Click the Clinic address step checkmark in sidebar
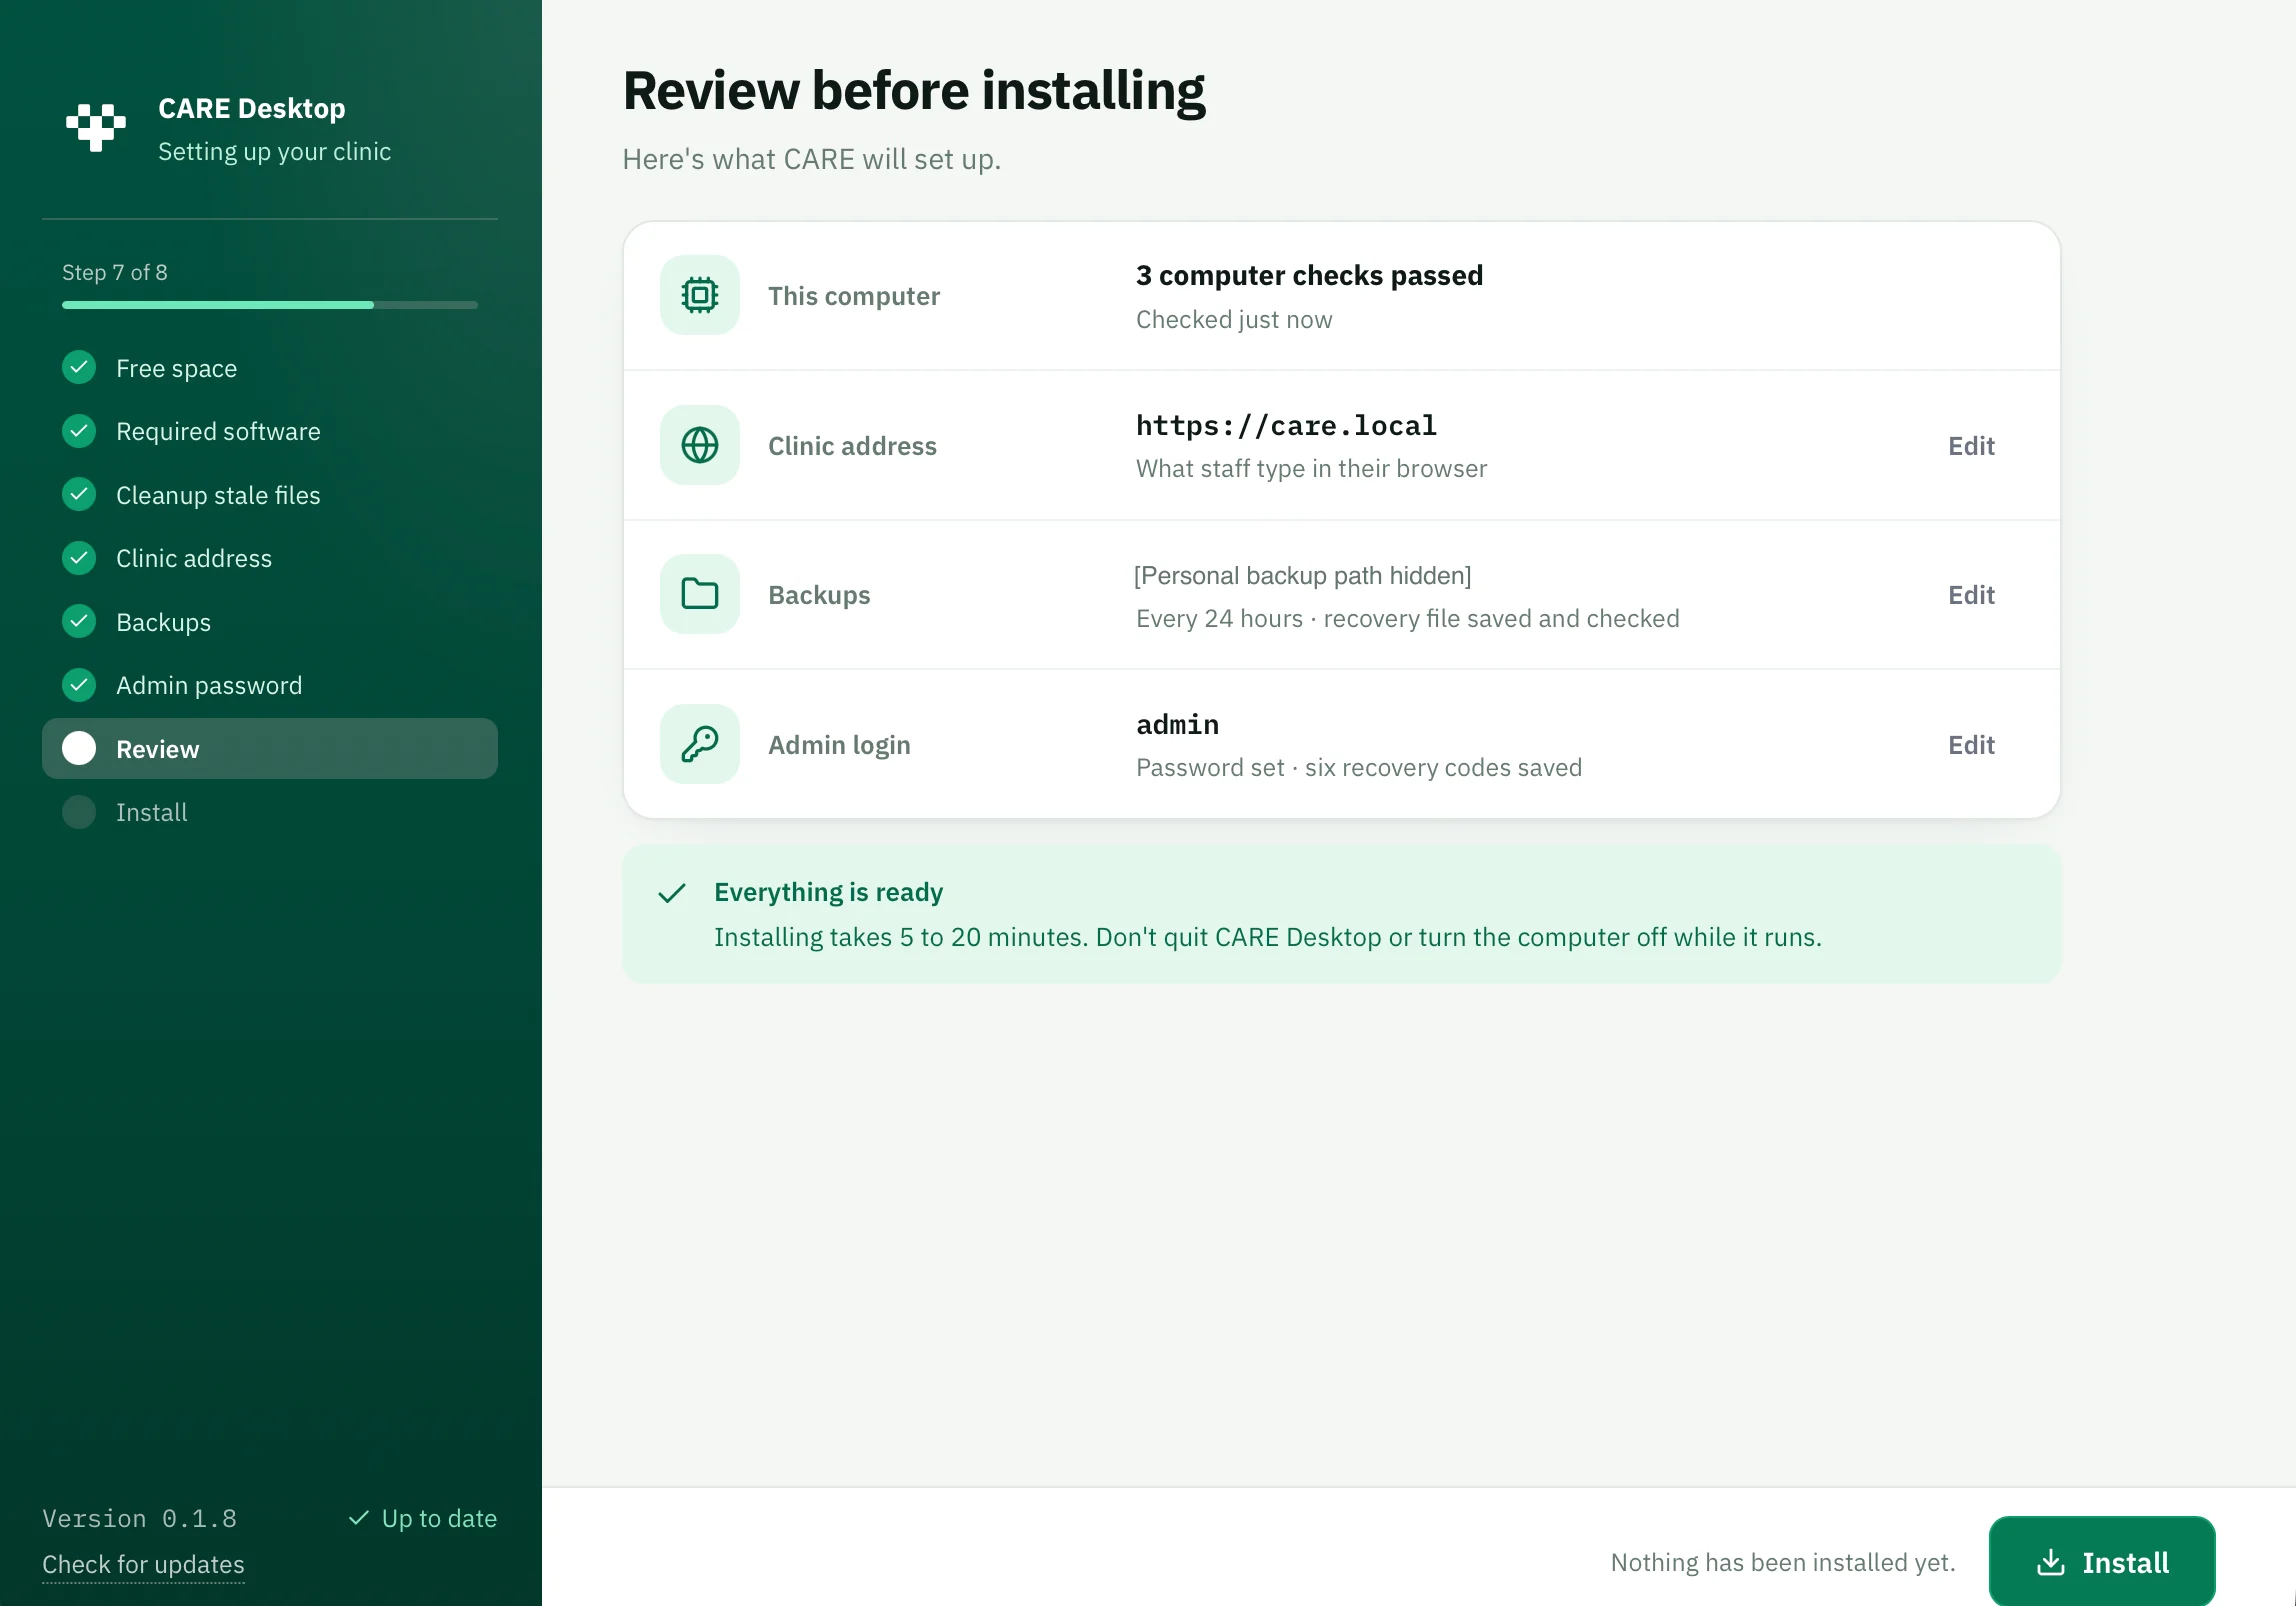2296x1606 pixels. [x=79, y=558]
